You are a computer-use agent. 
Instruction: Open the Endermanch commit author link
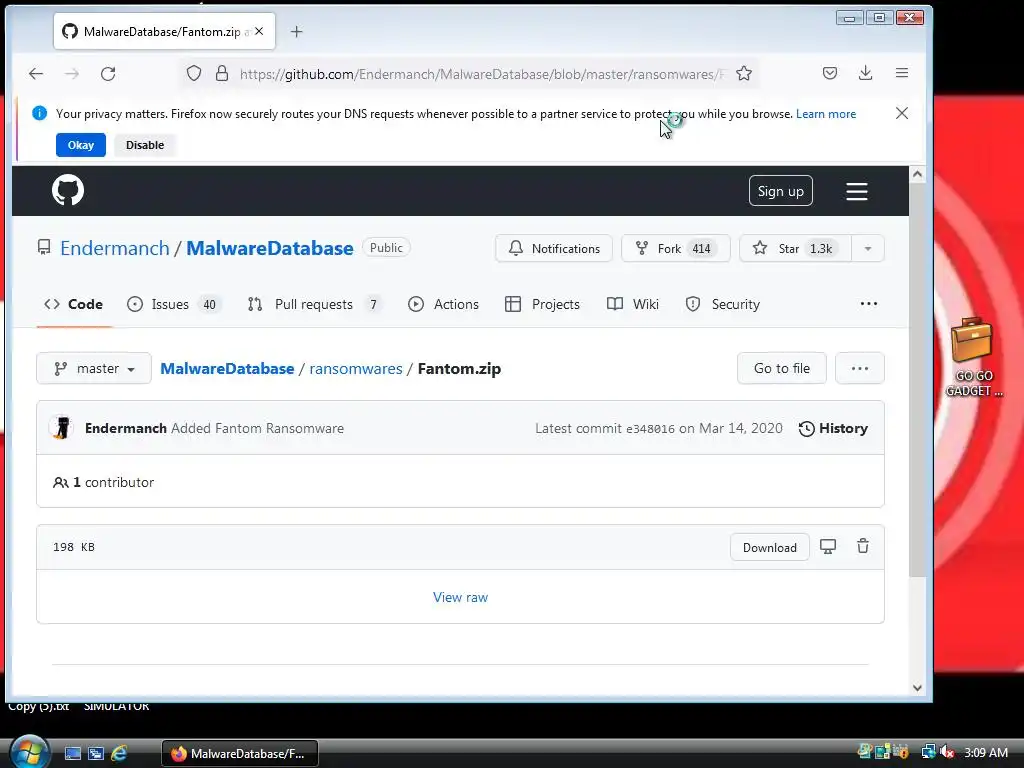[125, 428]
